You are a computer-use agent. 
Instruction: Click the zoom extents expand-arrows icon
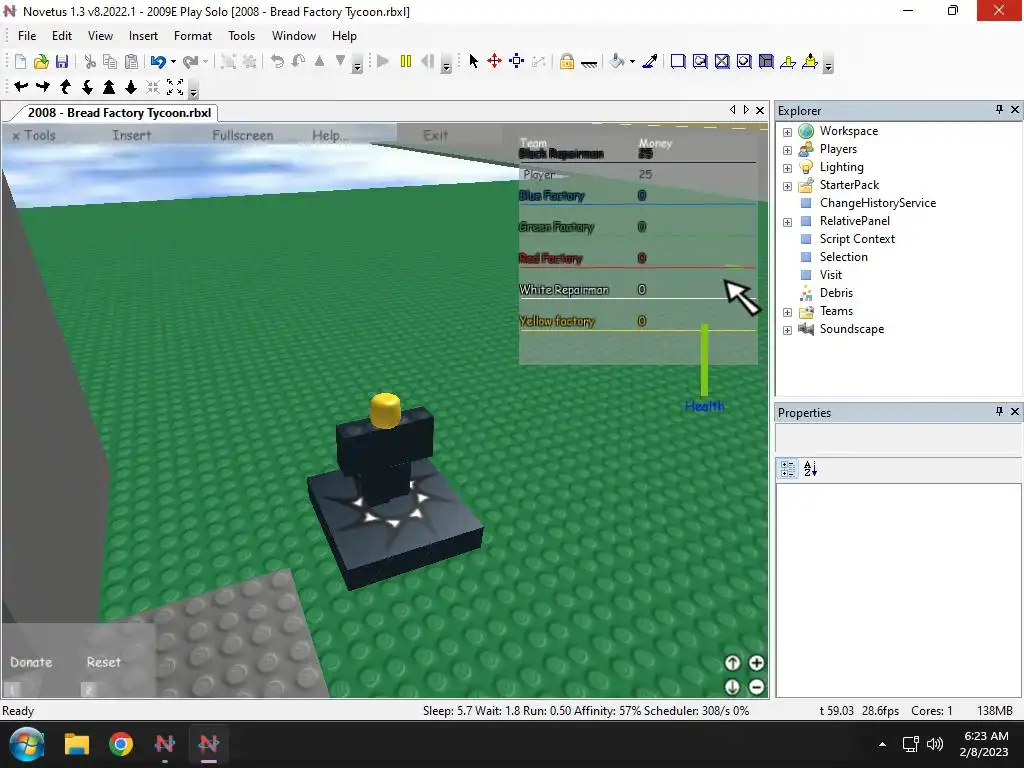[175, 86]
